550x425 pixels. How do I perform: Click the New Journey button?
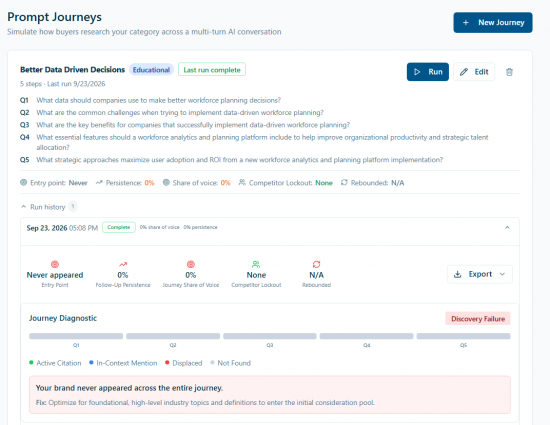point(492,22)
